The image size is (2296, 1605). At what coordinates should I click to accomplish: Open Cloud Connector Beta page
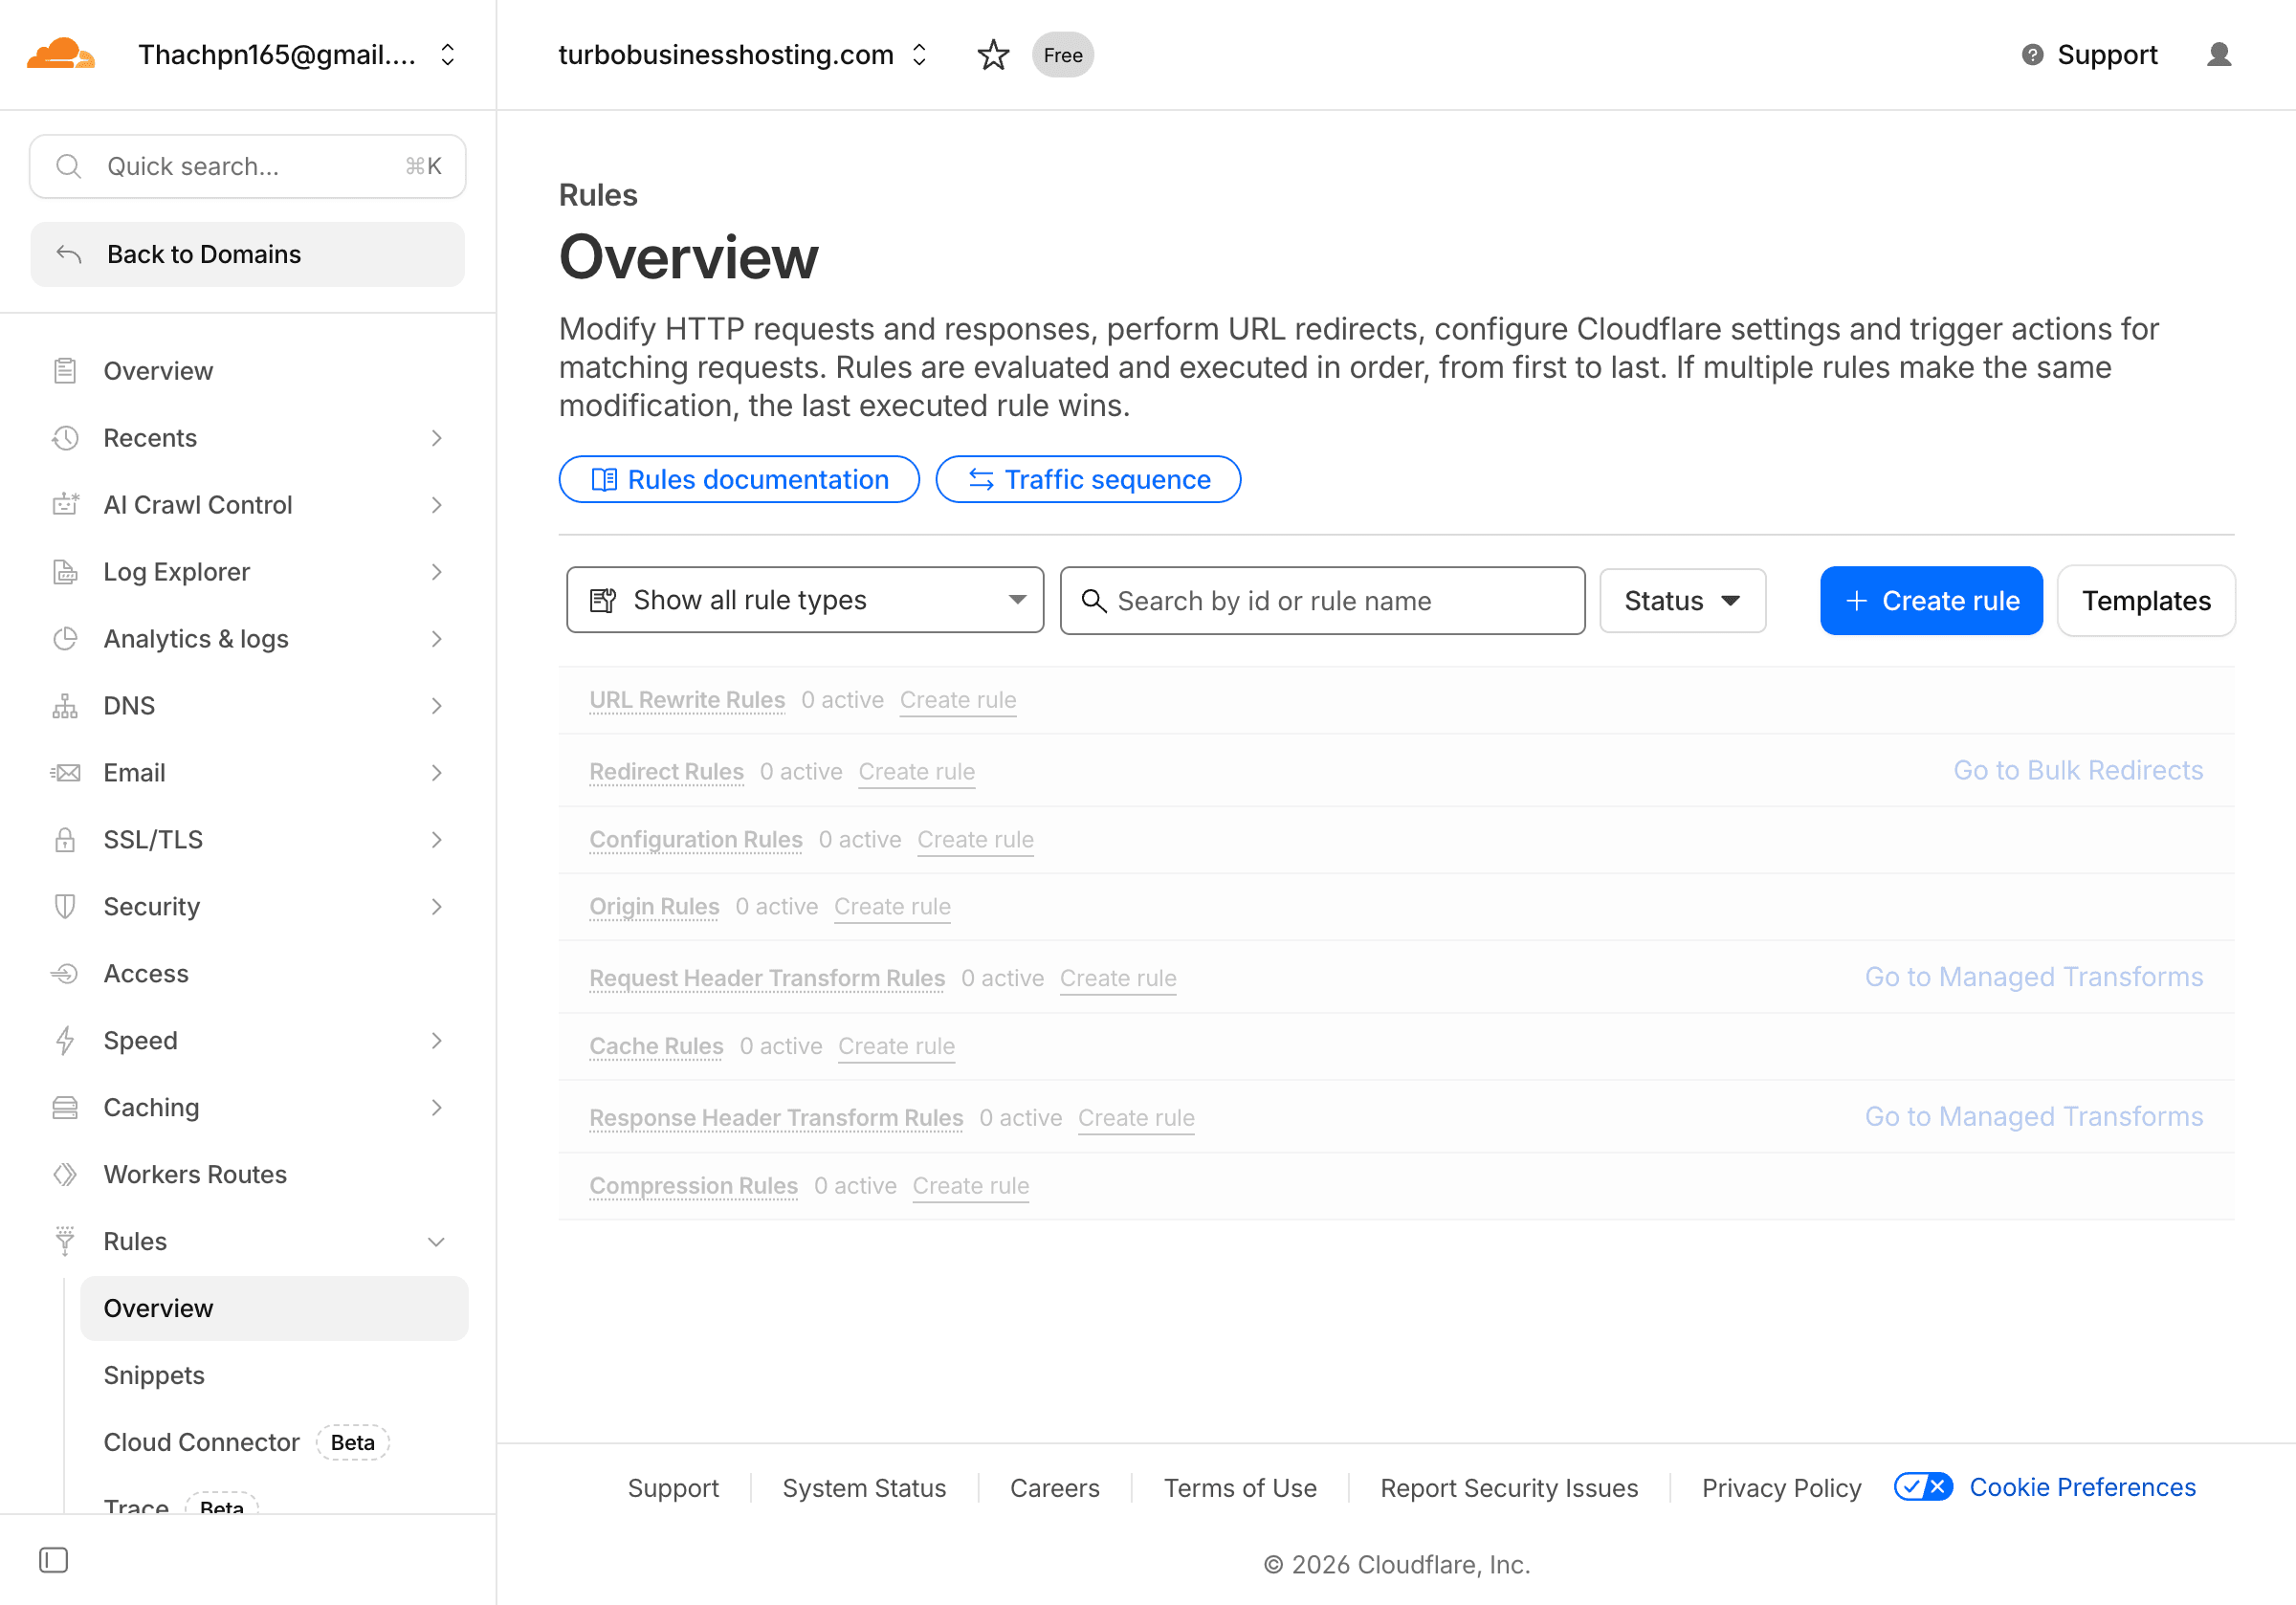click(202, 1443)
